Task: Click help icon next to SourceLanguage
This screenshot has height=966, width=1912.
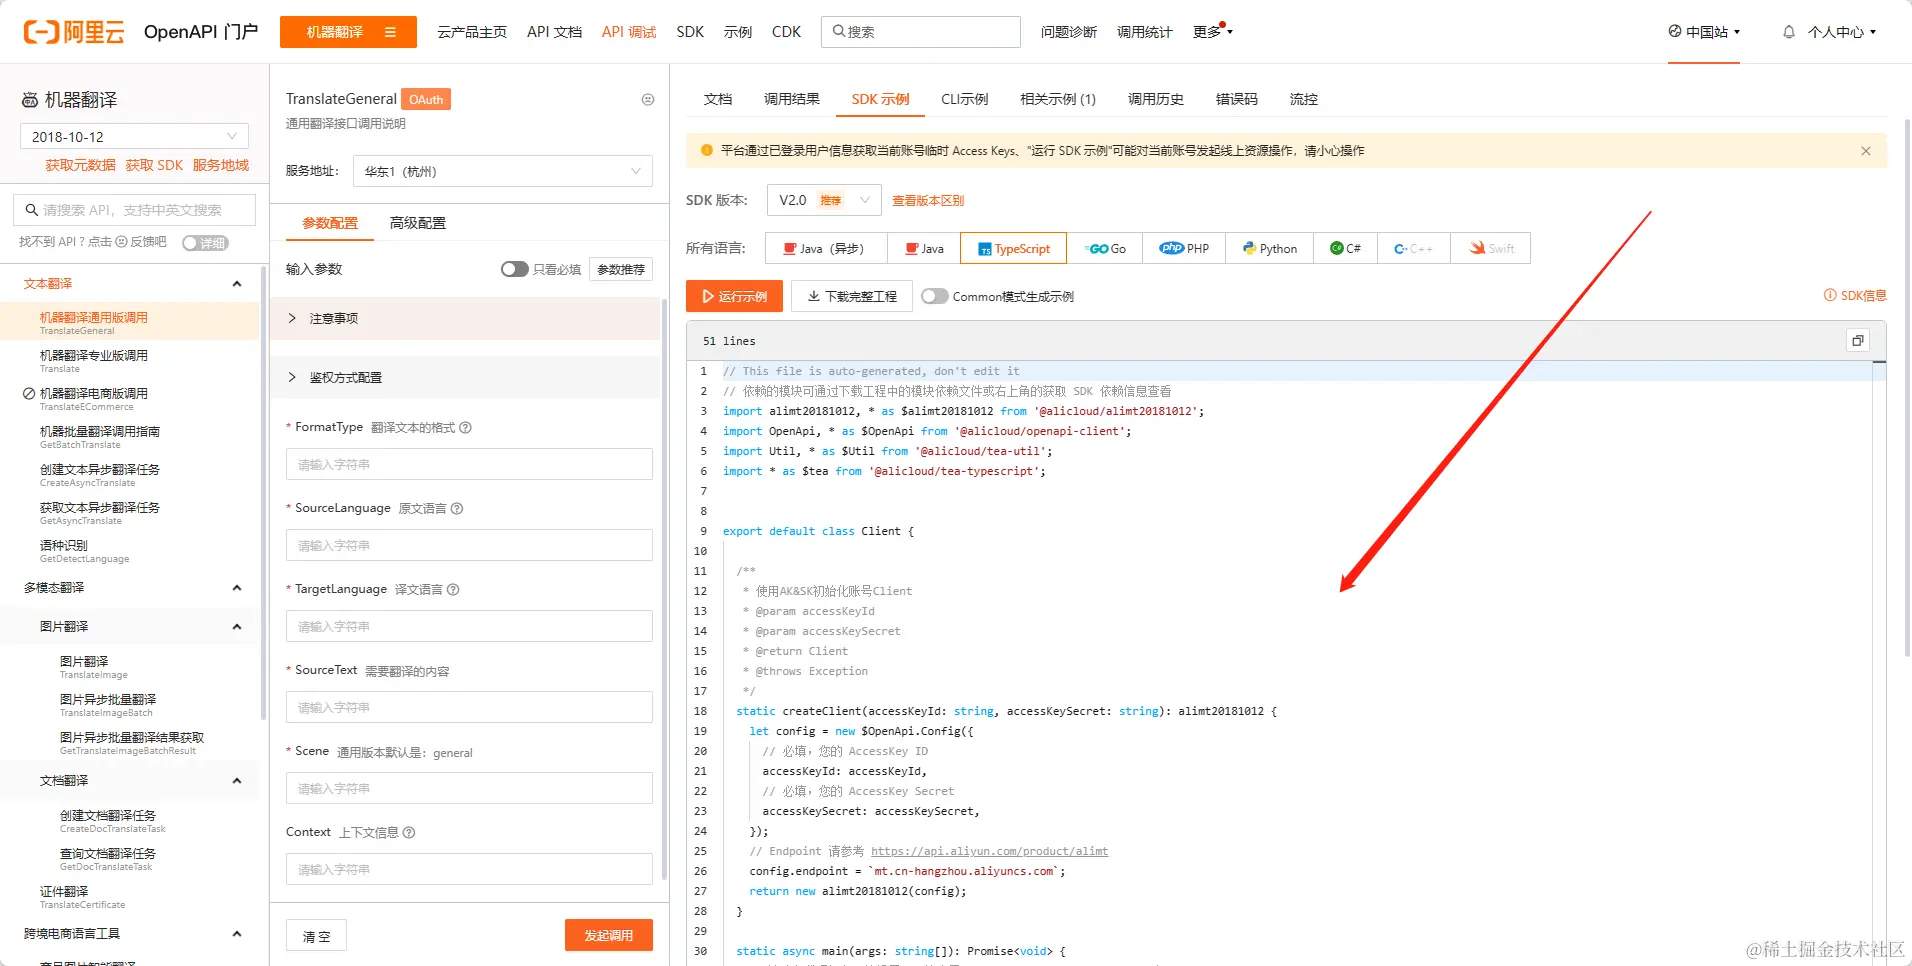Action: point(457,509)
